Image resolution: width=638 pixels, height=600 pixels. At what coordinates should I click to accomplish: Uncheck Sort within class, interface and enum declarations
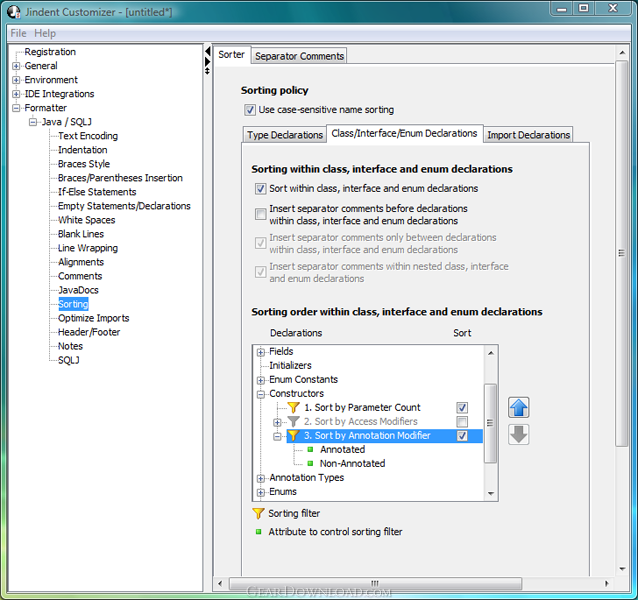coord(260,188)
